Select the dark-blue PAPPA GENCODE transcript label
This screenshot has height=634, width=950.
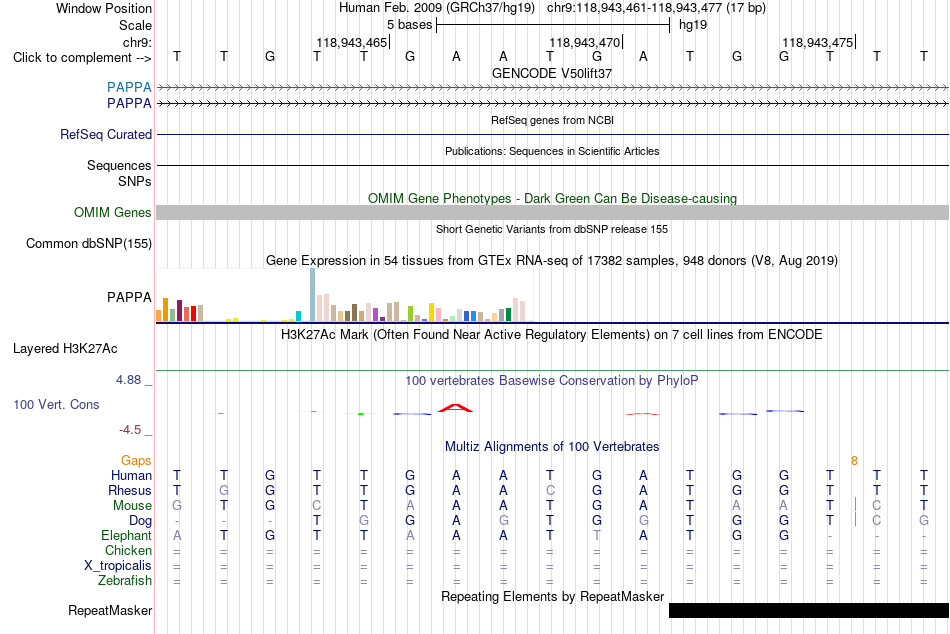point(129,104)
